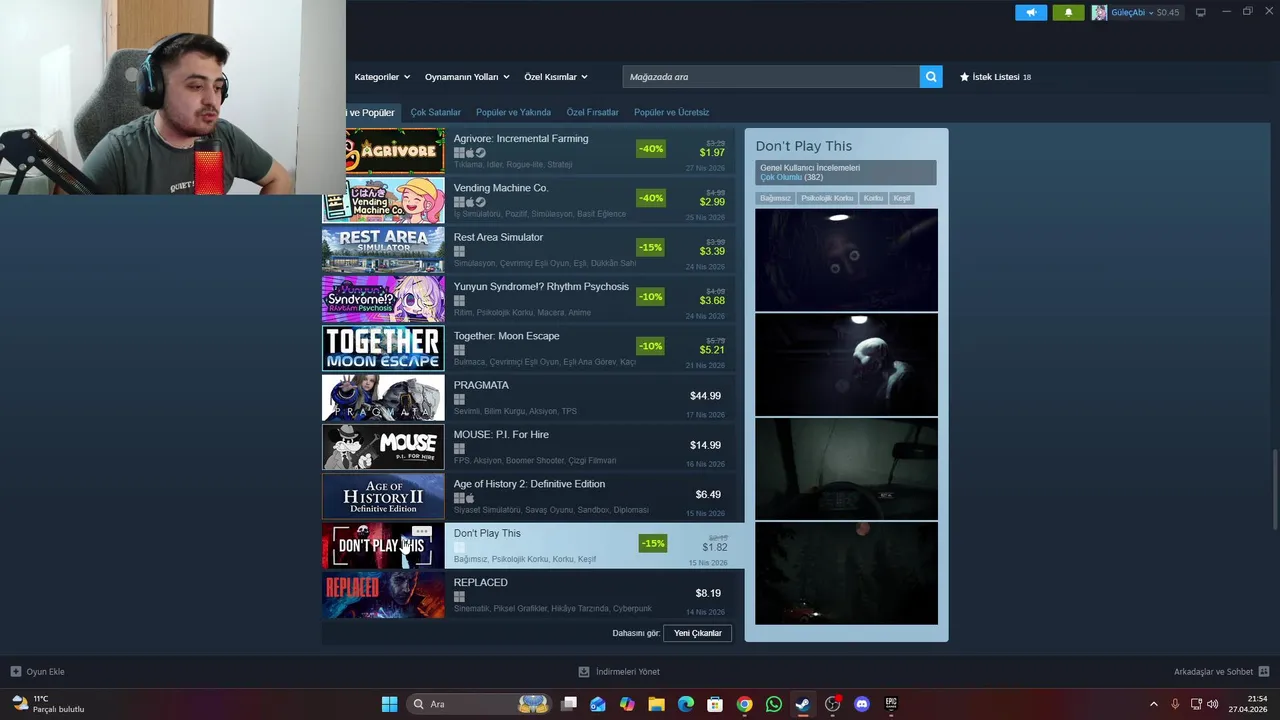Launch Outlook from the taskbar
Screen dimensions: 1280x720
coord(598,704)
